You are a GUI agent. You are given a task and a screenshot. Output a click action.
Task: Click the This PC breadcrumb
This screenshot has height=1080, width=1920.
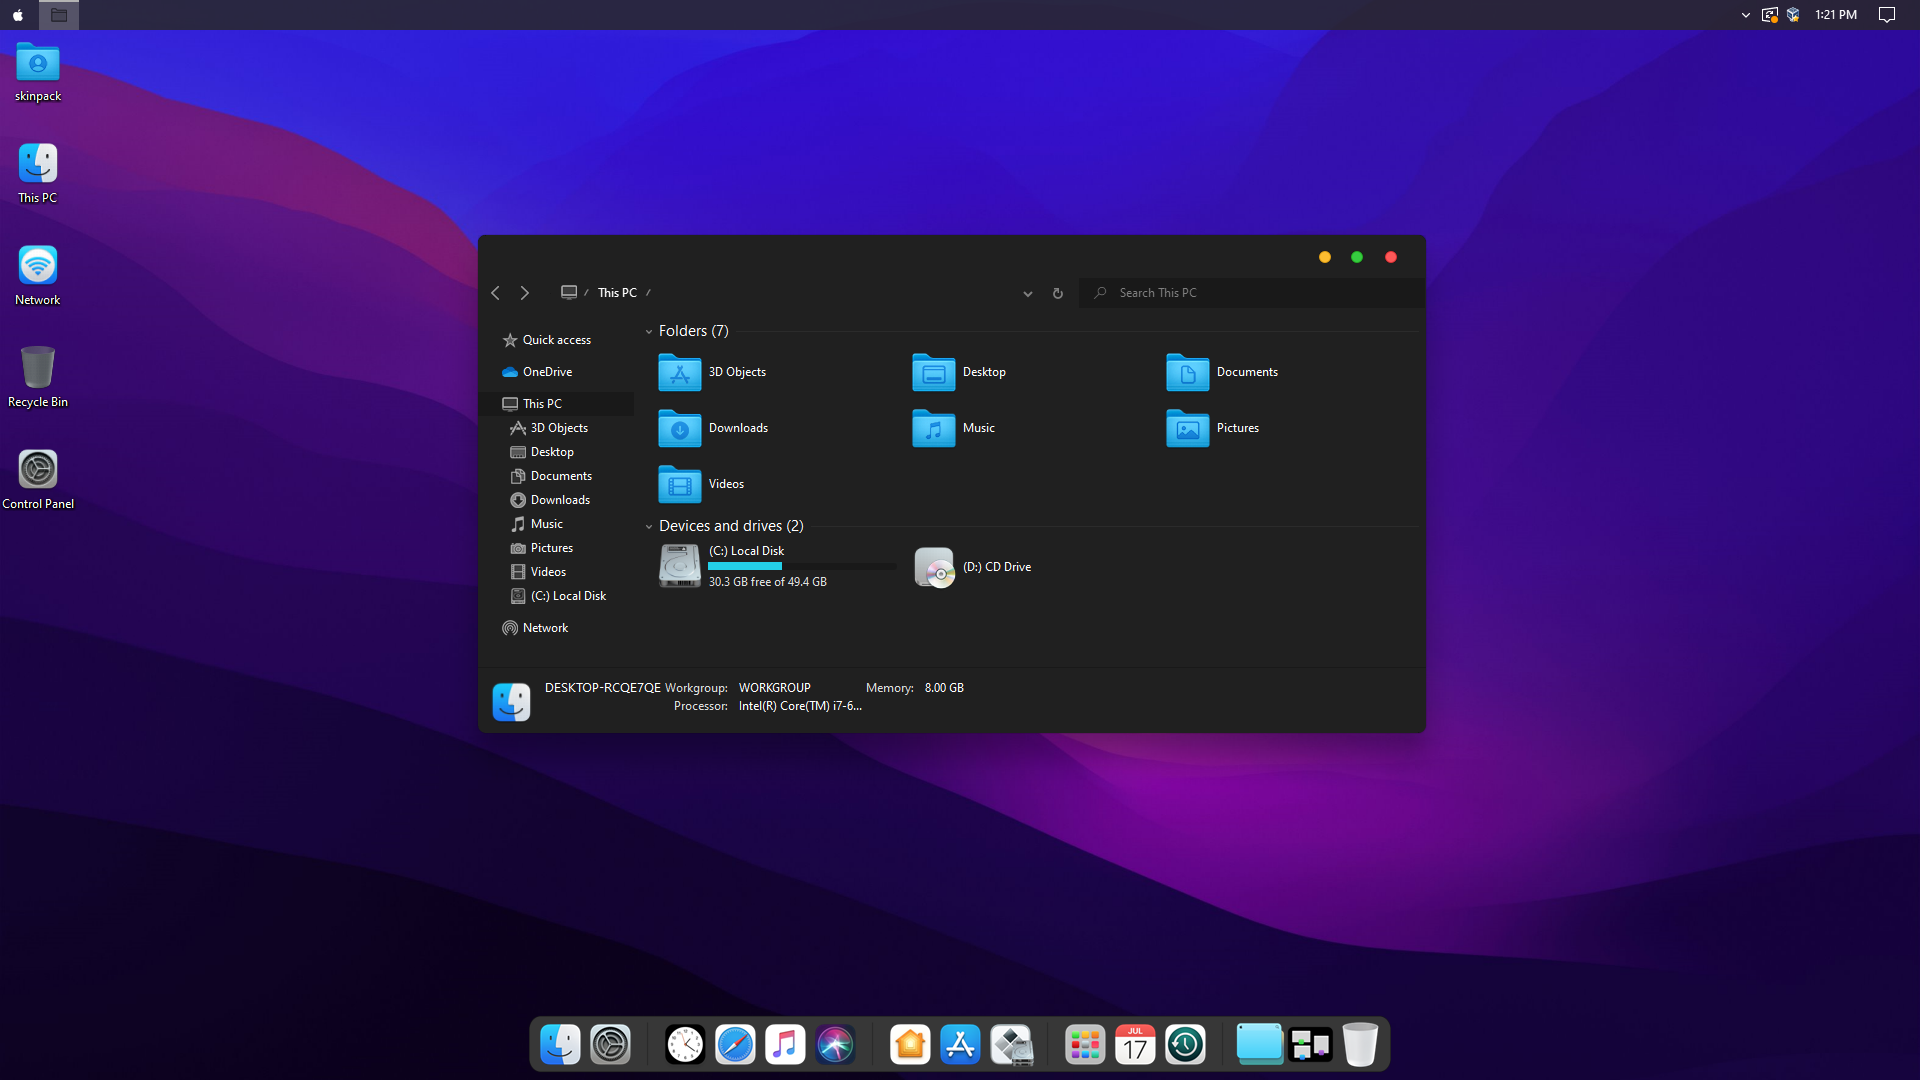[617, 293]
